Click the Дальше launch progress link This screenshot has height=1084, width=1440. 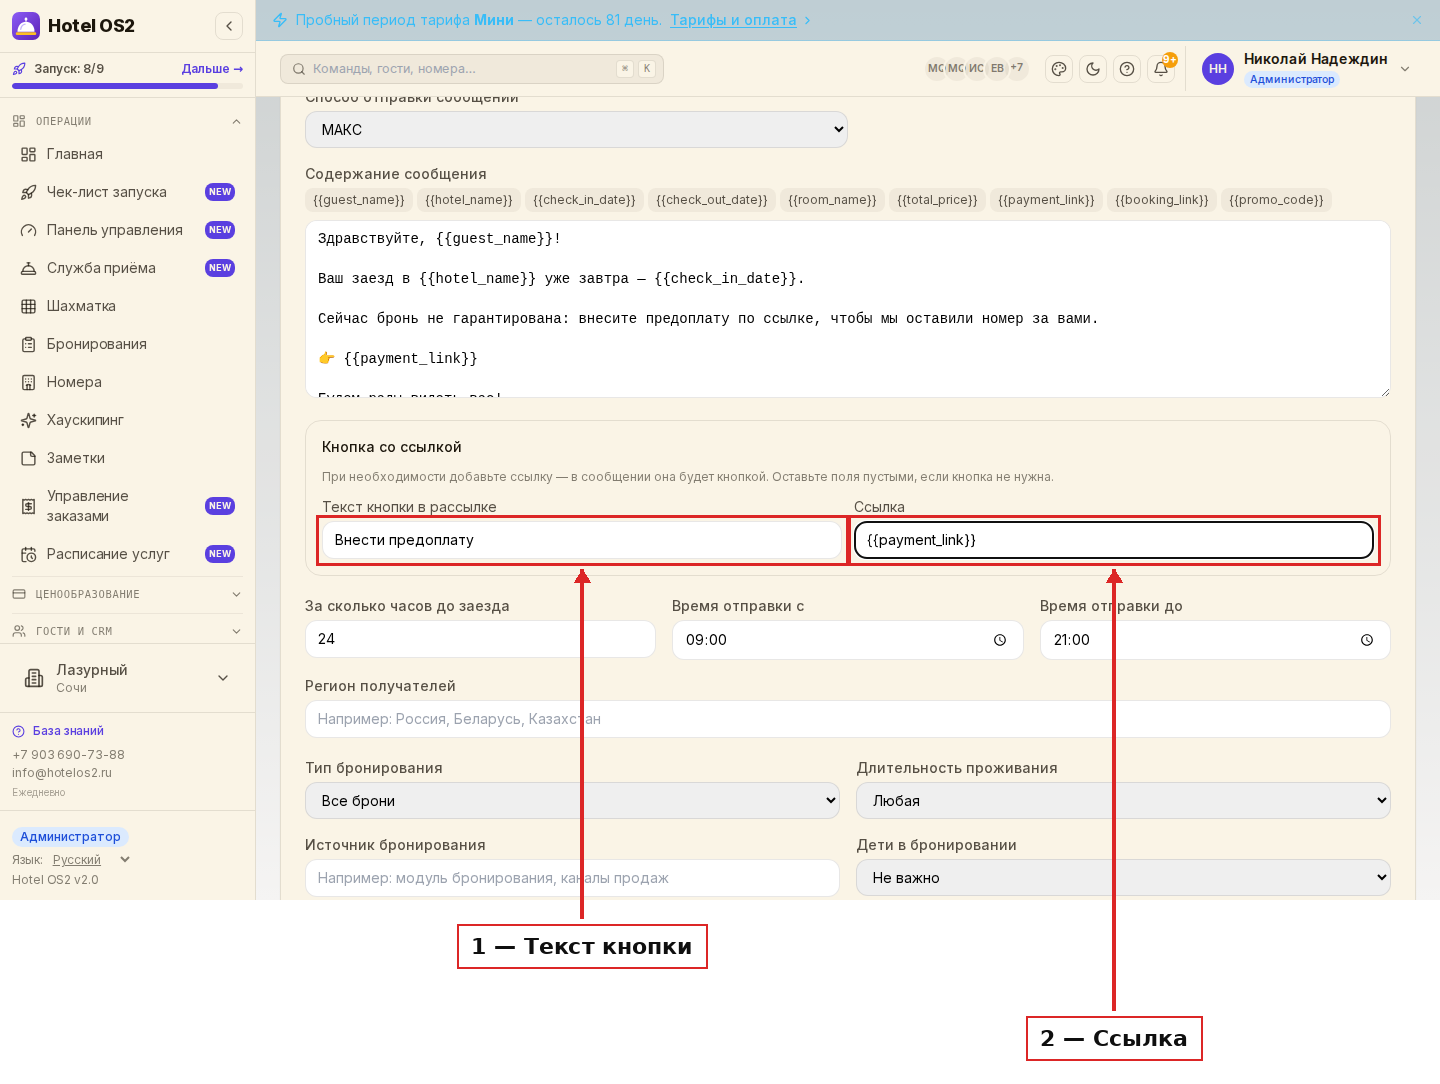(x=212, y=69)
